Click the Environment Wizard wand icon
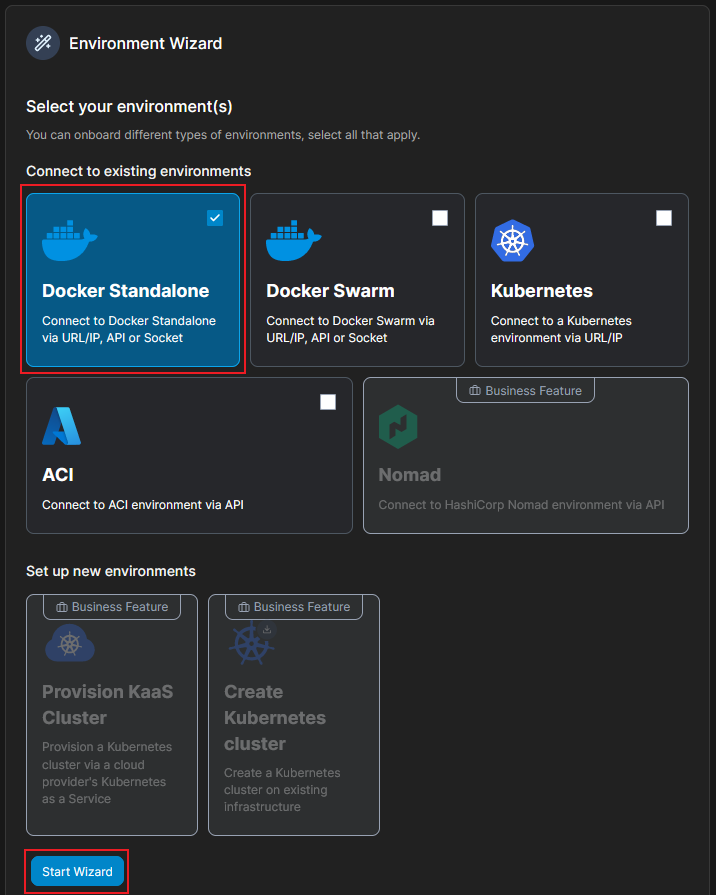The height and width of the screenshot is (895, 716). [x=43, y=43]
